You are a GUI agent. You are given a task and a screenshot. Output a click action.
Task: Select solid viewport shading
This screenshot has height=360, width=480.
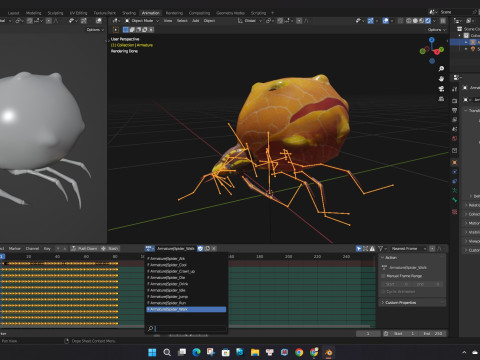(415, 21)
